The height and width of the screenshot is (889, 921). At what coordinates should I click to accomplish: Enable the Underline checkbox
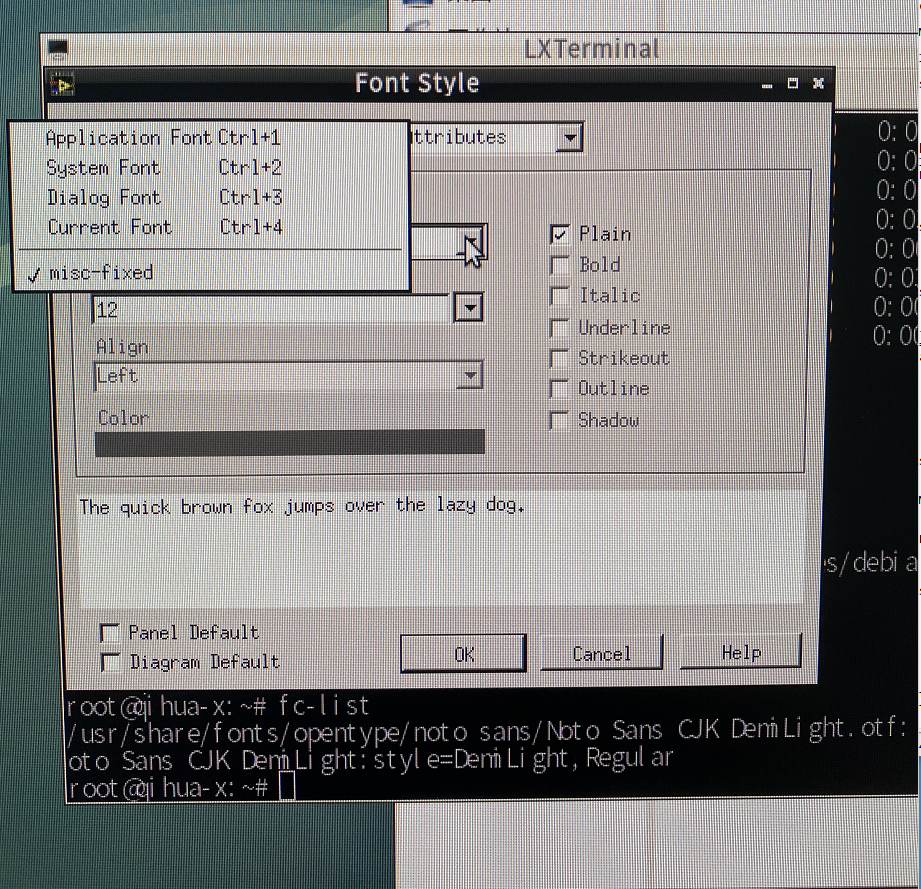[x=559, y=327]
